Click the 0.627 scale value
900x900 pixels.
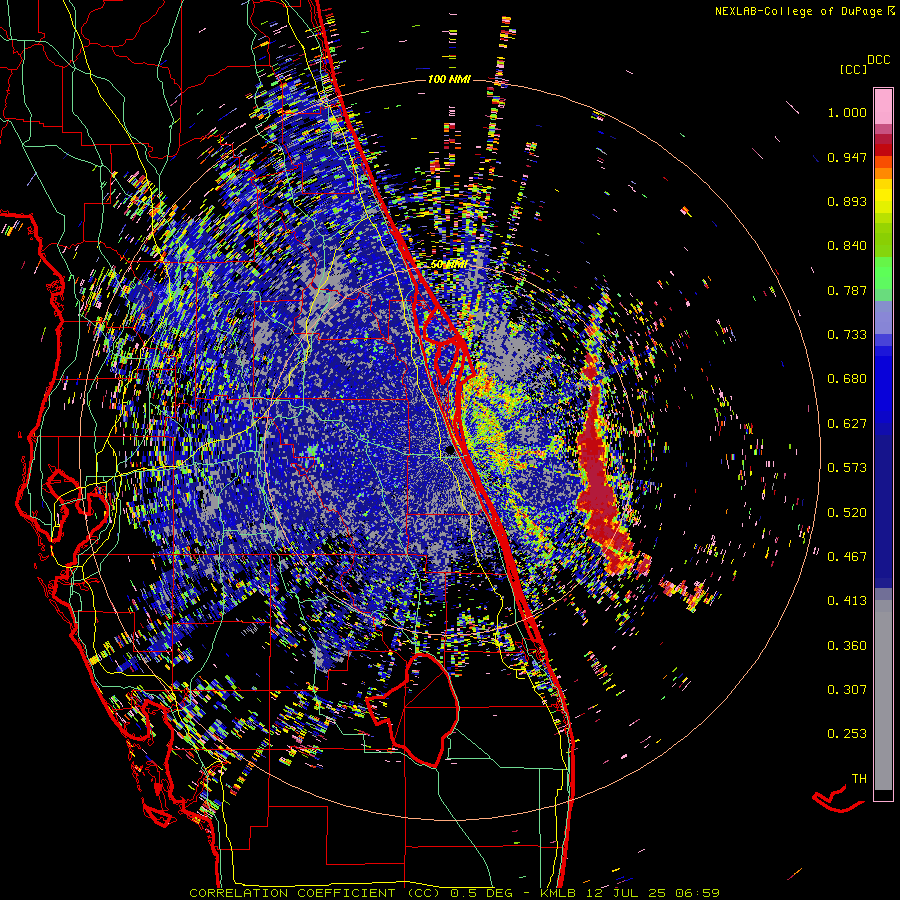coord(847,424)
